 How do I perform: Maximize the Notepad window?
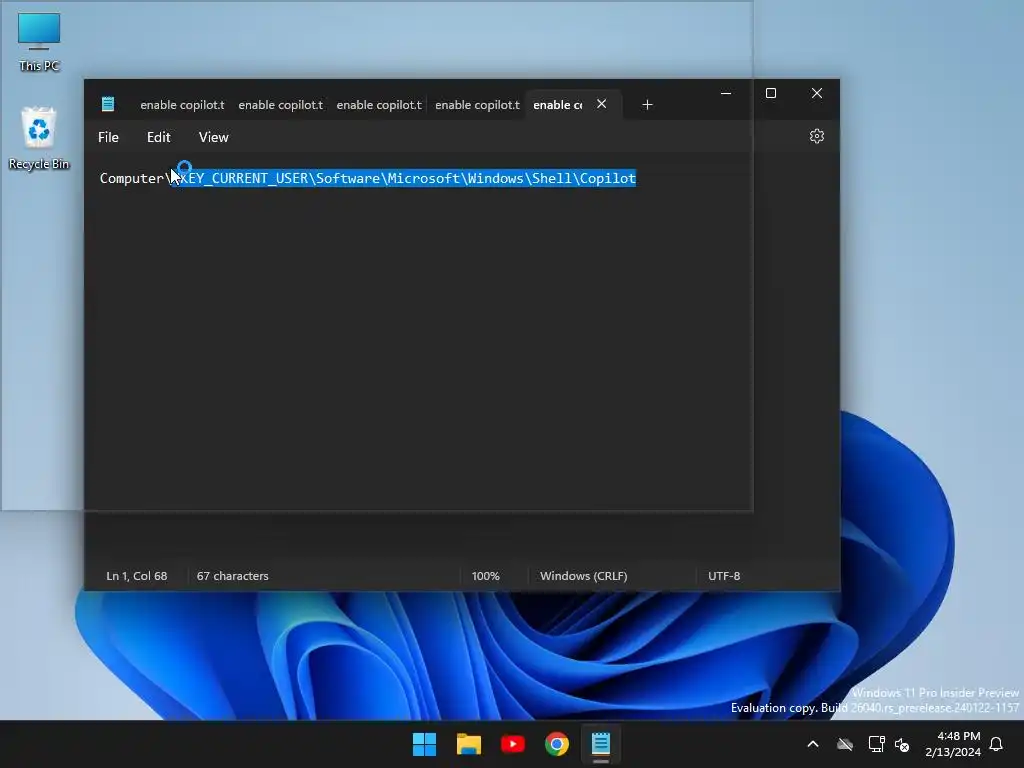[x=771, y=93]
